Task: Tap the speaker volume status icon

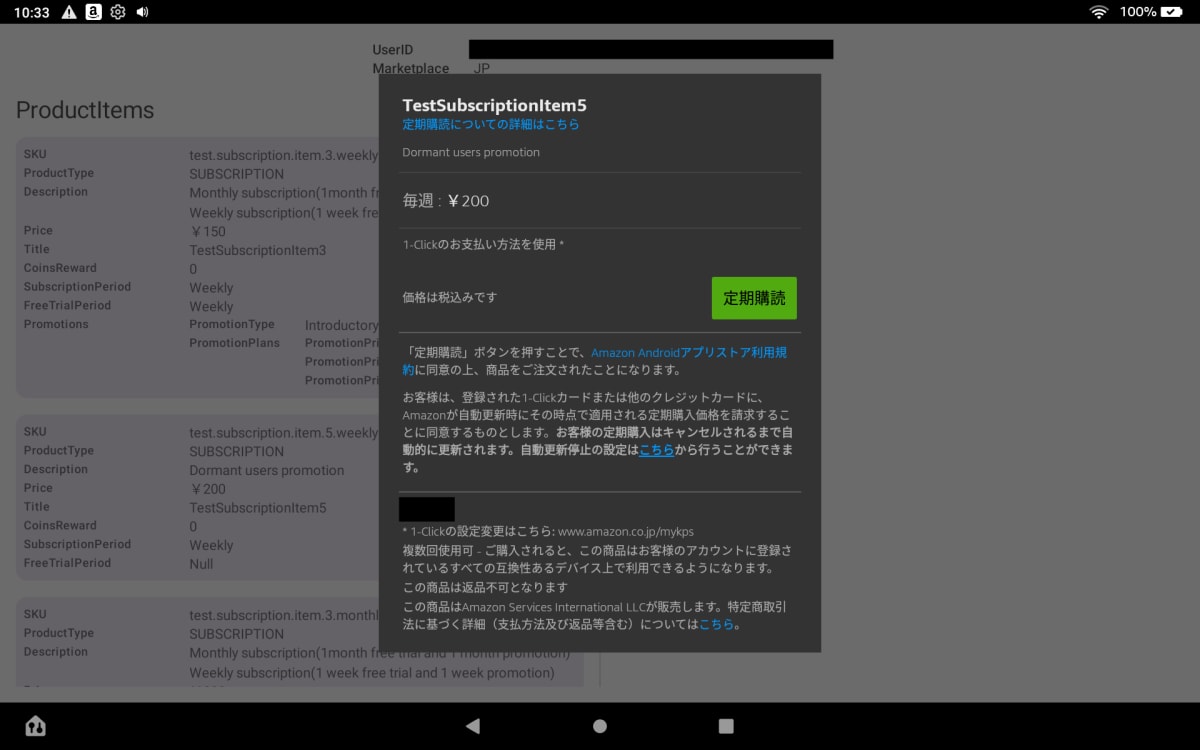Action: pyautogui.click(x=142, y=12)
